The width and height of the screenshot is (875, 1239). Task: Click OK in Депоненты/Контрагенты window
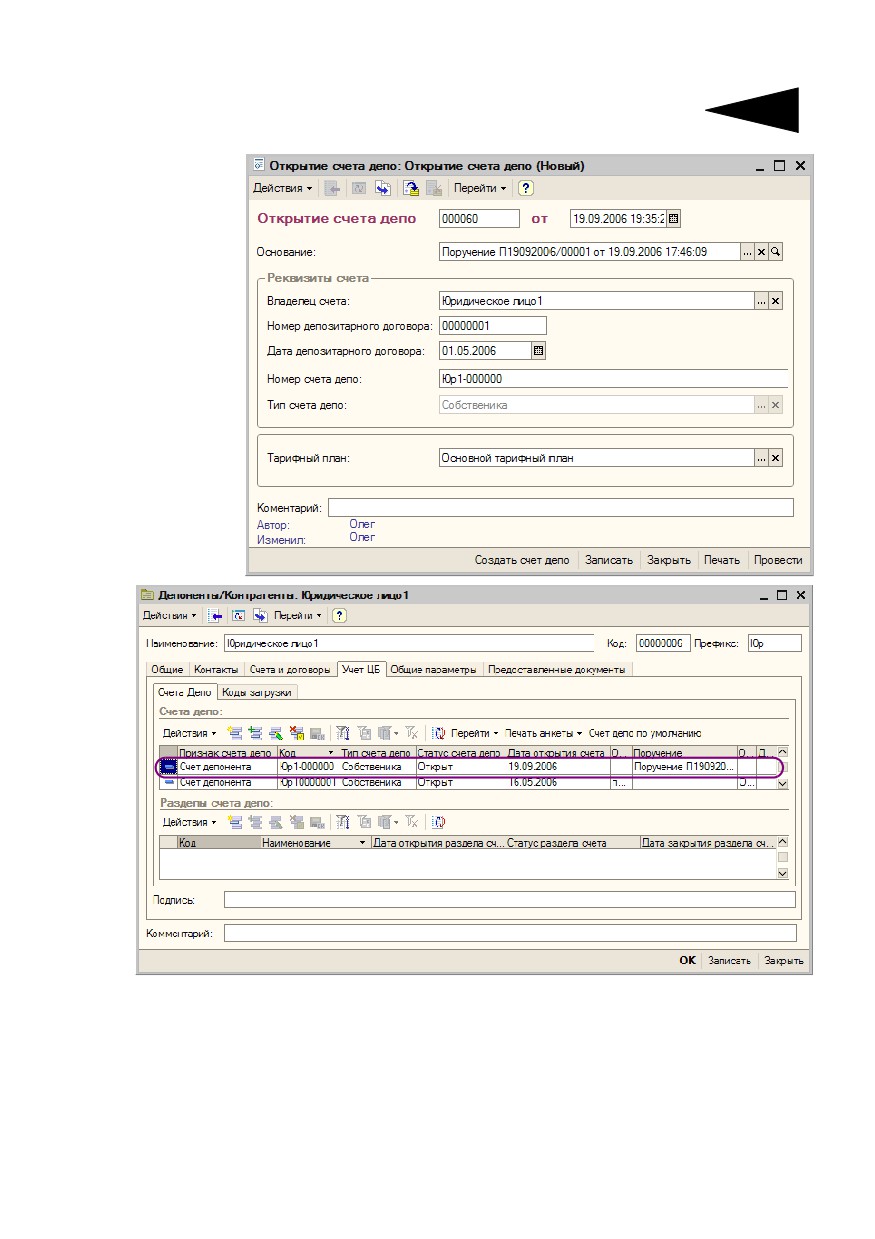688,960
